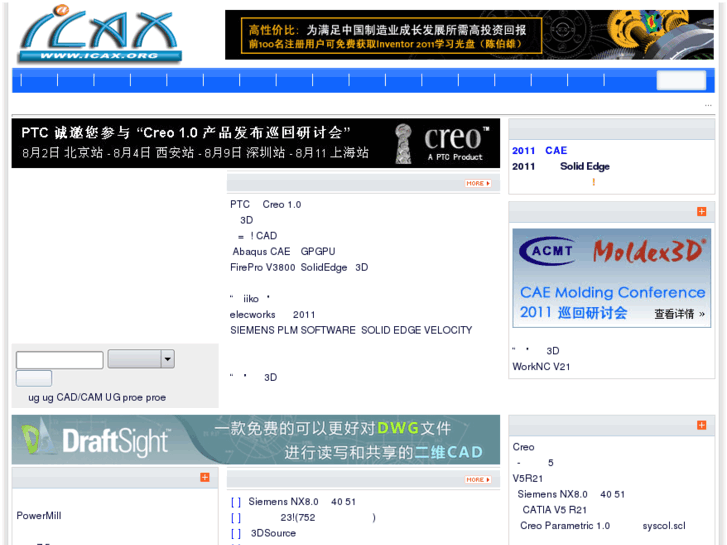This screenshot has width=727, height=545.
Task: Click MORE button above PTC Creo news list
Action: tap(478, 184)
